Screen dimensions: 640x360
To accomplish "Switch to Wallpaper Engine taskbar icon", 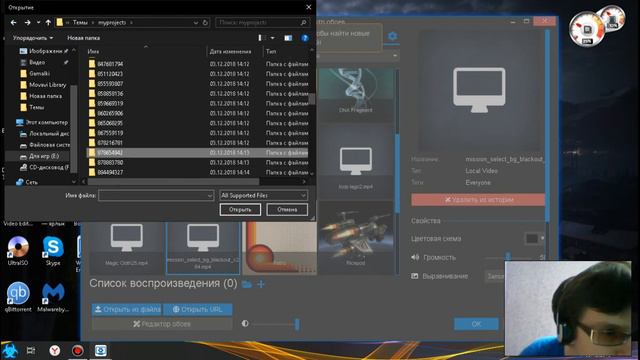I will 100,351.
